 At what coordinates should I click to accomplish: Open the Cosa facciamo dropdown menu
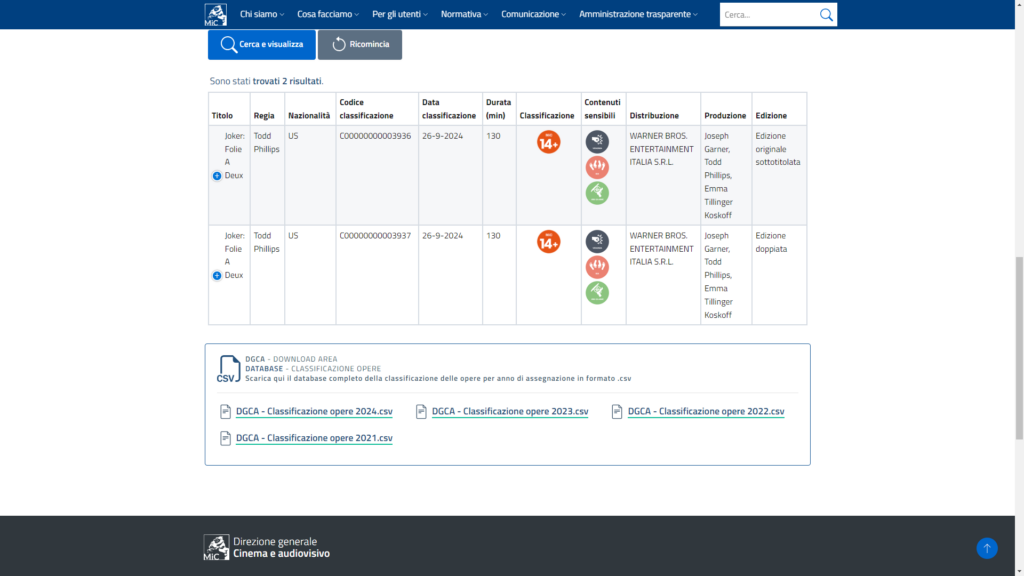click(328, 14)
